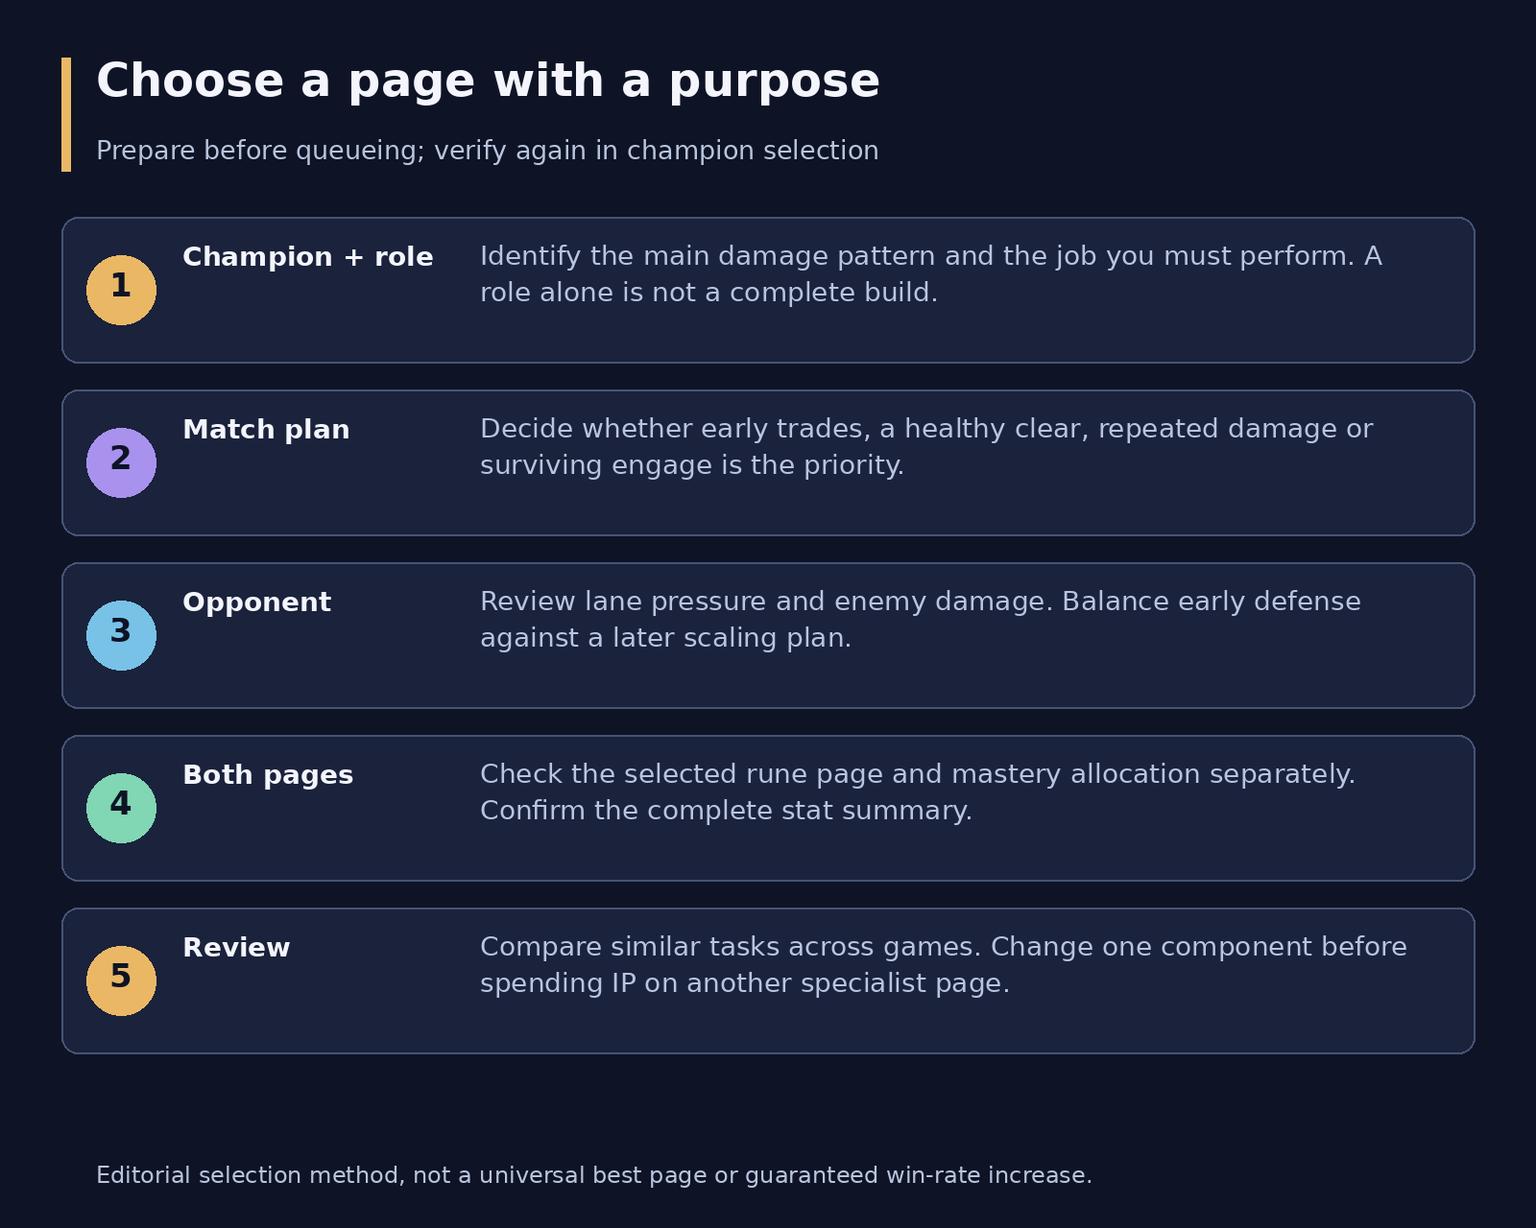Click the subtitle about champion selection
This screenshot has width=1536, height=1228.
click(x=487, y=151)
